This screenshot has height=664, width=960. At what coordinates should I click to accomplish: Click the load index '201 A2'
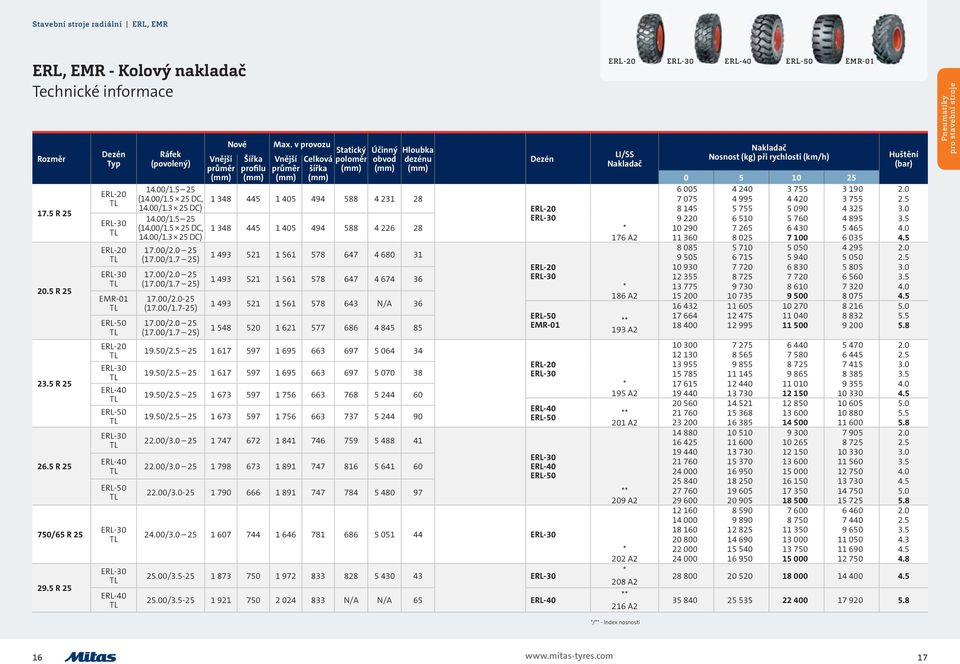tap(624, 422)
